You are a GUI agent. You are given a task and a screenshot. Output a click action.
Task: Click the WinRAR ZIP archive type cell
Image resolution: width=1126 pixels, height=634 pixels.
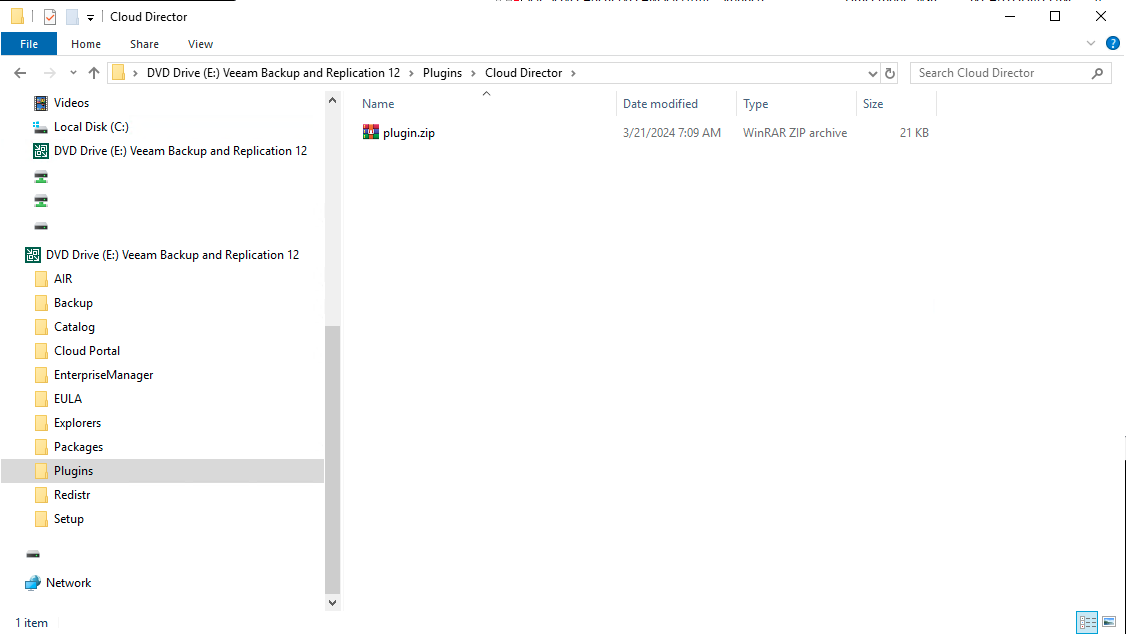(795, 133)
